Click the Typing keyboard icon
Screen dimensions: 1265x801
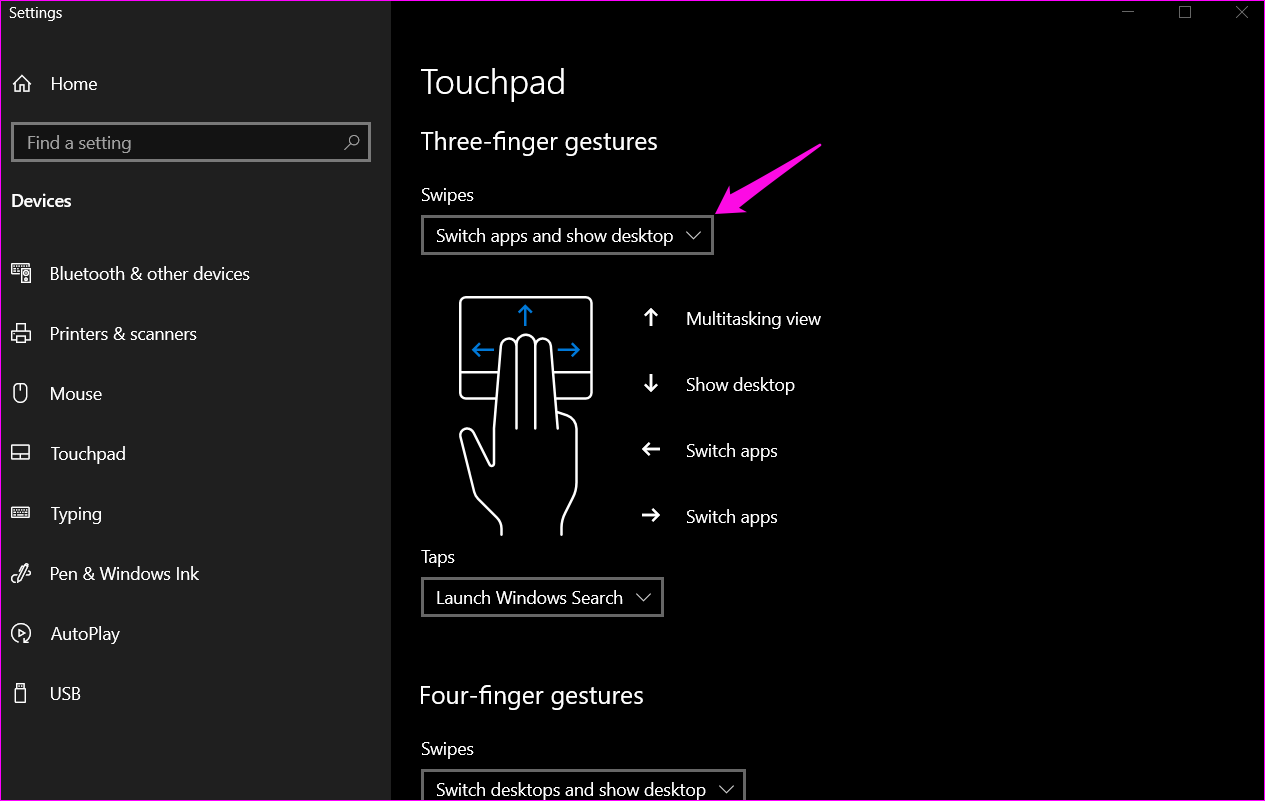click(21, 513)
